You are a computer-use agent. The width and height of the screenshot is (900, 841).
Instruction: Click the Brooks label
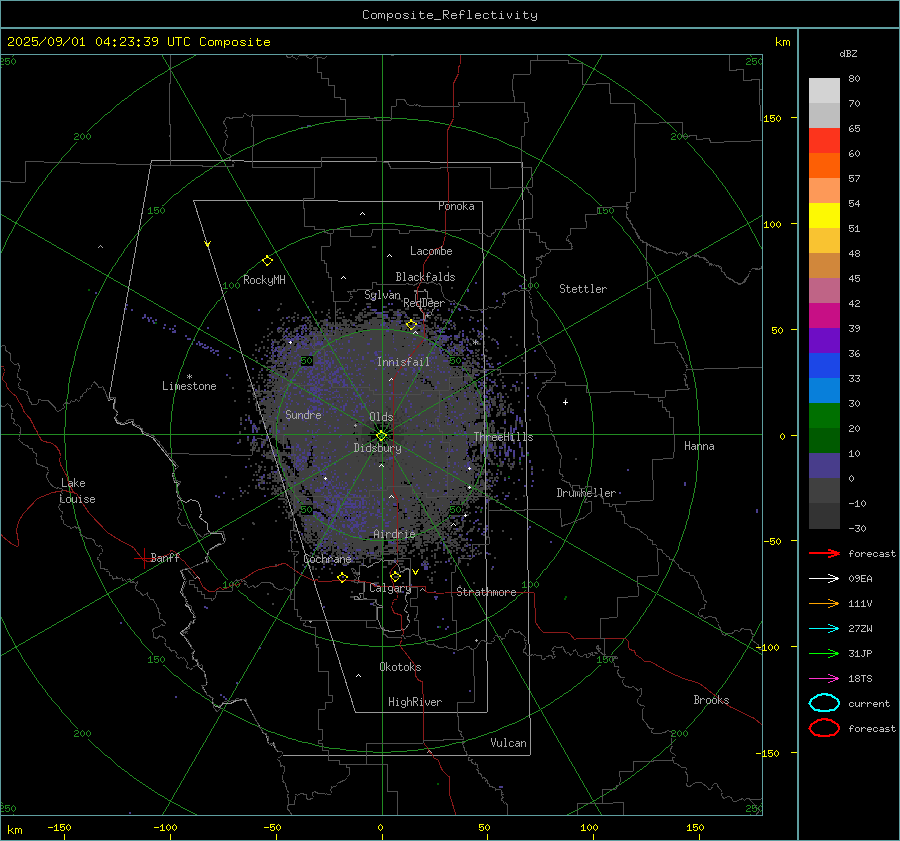pyautogui.click(x=711, y=700)
